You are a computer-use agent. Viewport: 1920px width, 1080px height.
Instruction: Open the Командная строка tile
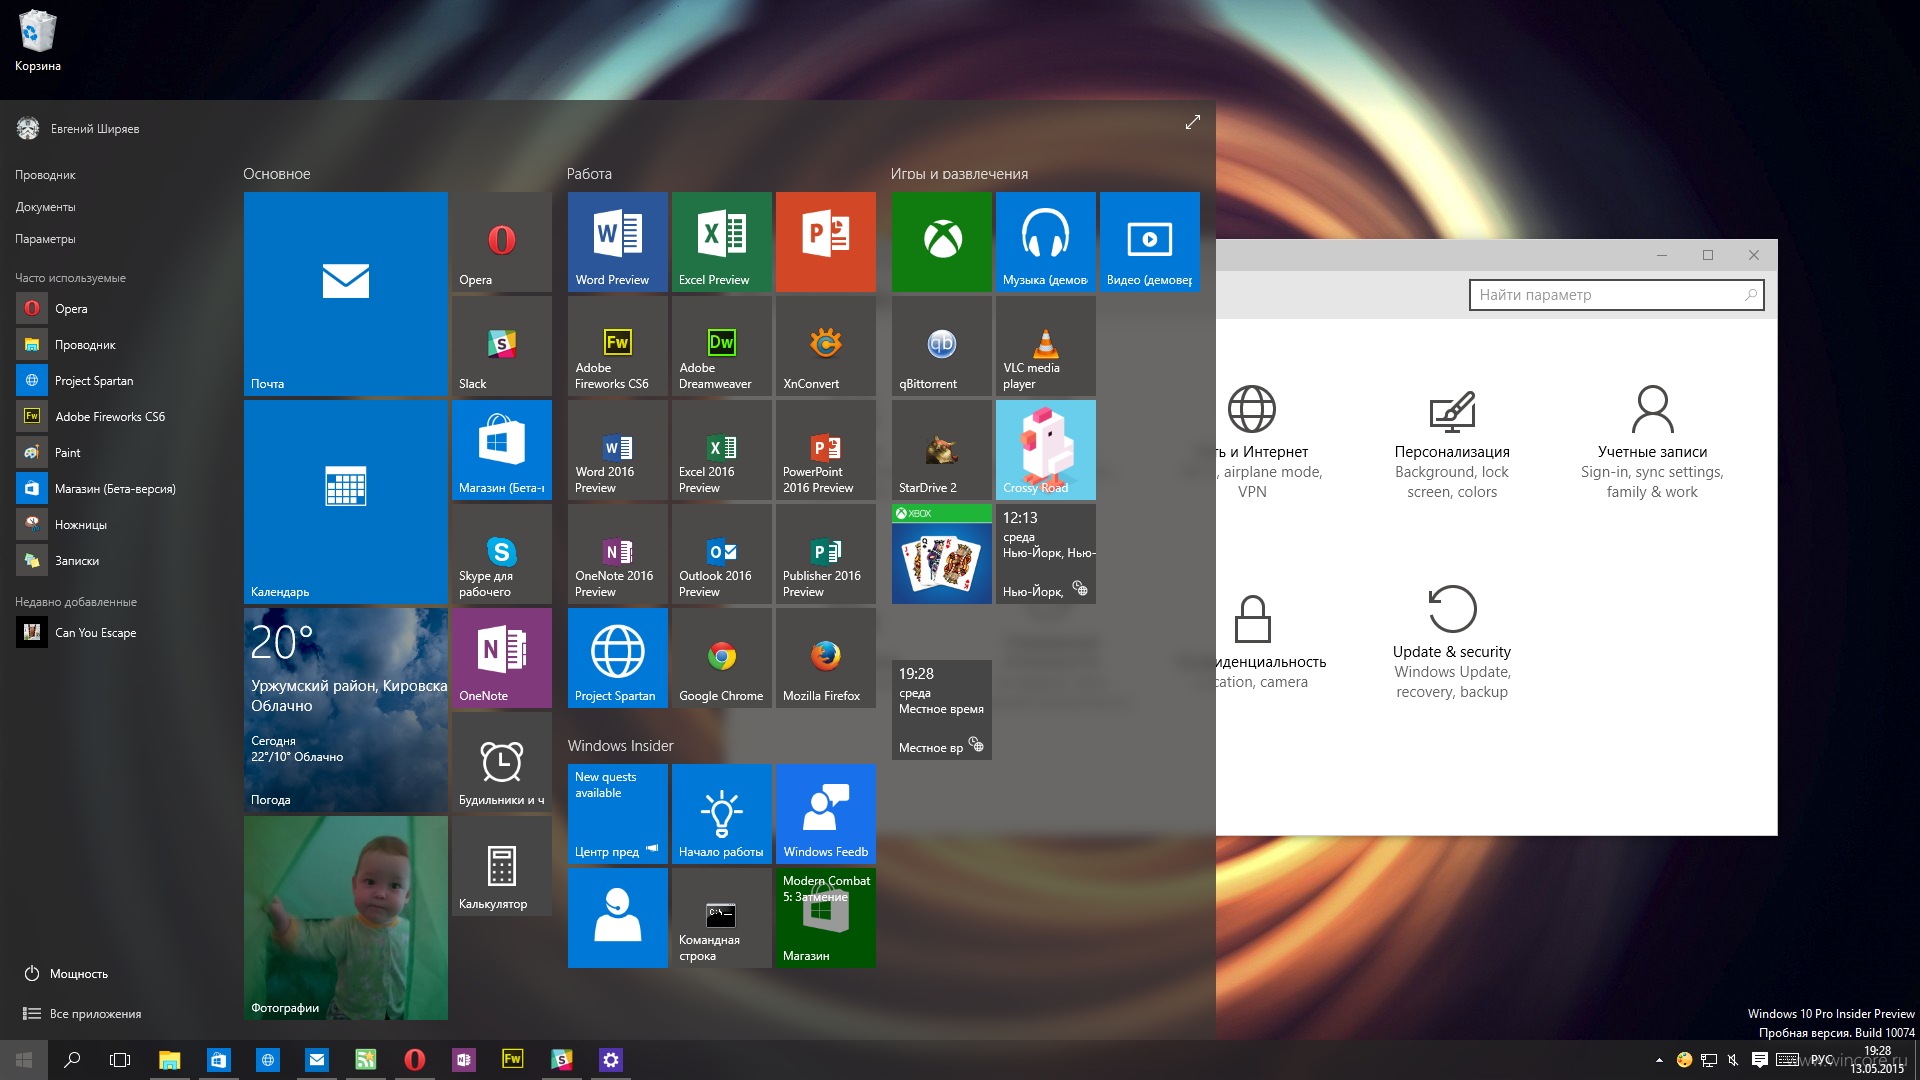pos(721,918)
